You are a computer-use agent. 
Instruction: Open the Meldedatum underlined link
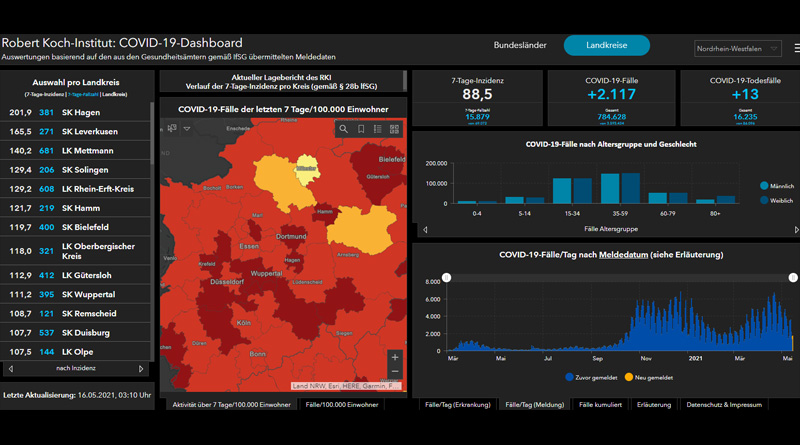click(623, 255)
